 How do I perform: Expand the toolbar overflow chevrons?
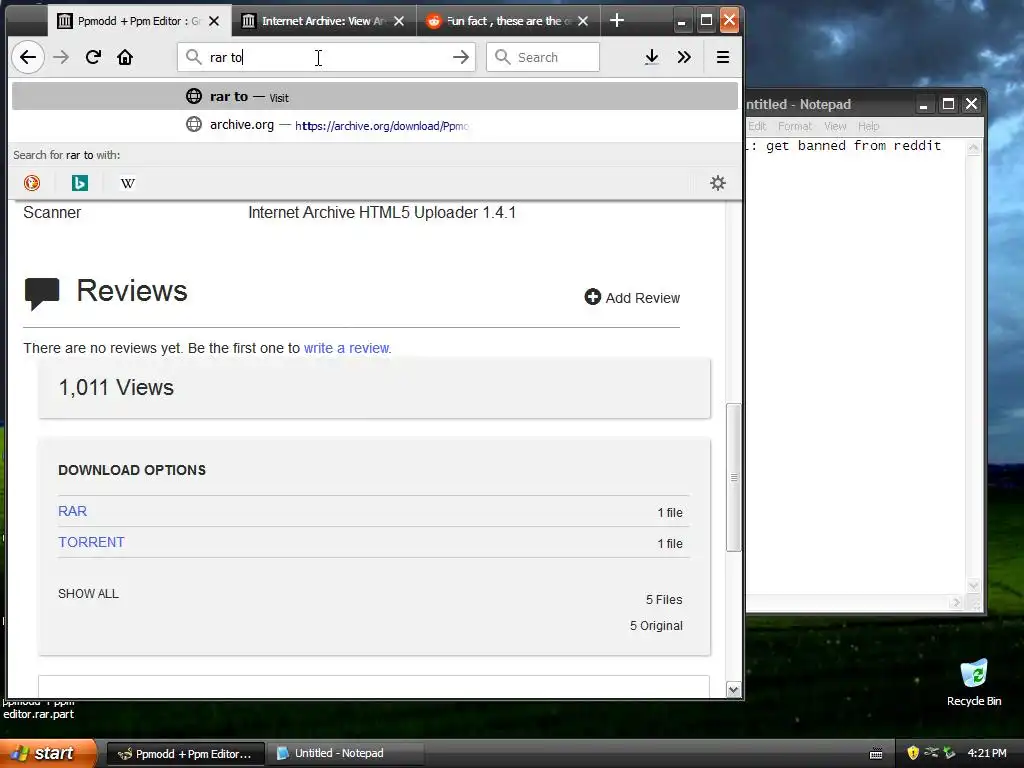[684, 57]
